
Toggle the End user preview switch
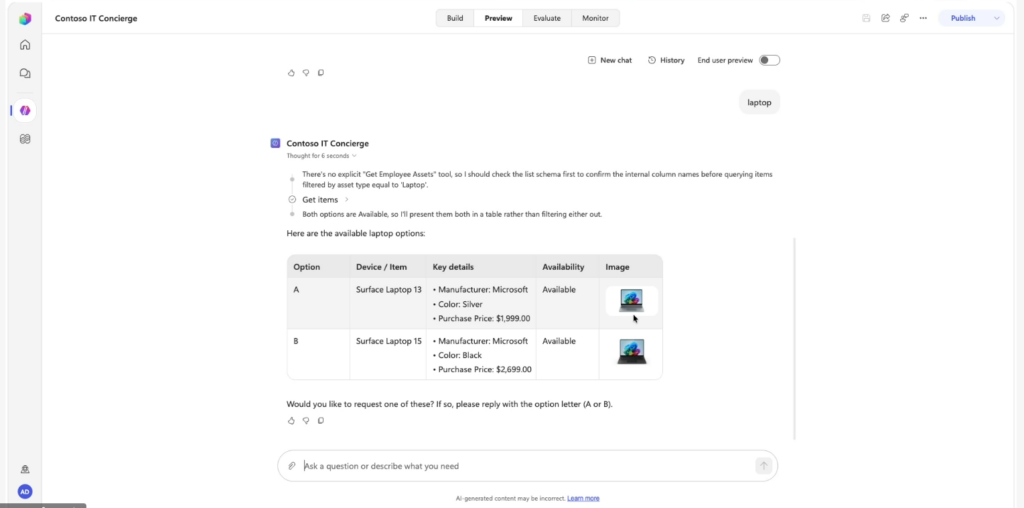click(769, 60)
